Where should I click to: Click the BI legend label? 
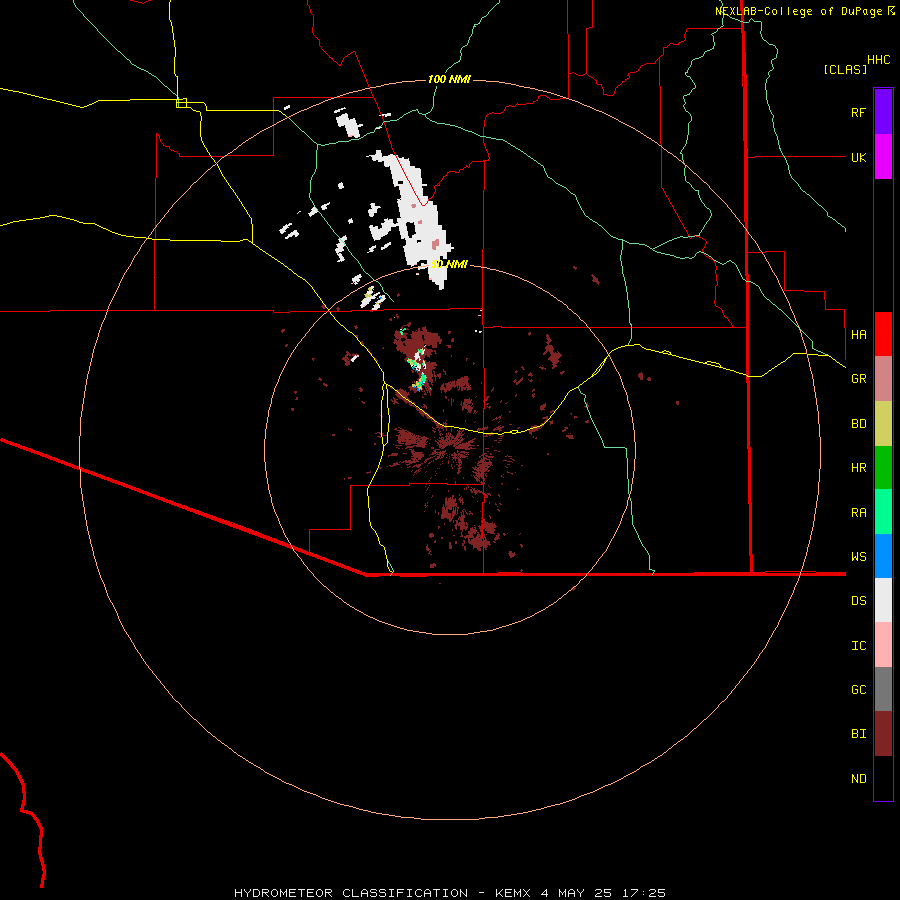coord(858,734)
